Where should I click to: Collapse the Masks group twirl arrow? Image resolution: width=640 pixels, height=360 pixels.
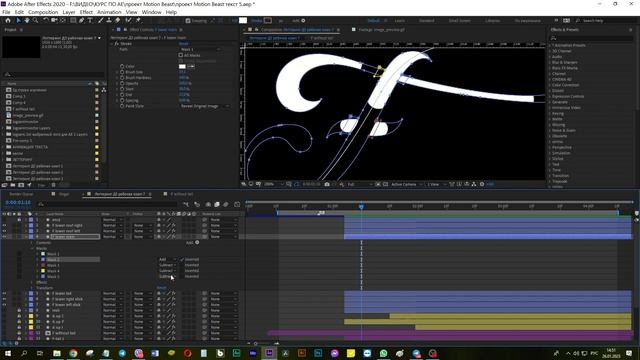coord(32,248)
